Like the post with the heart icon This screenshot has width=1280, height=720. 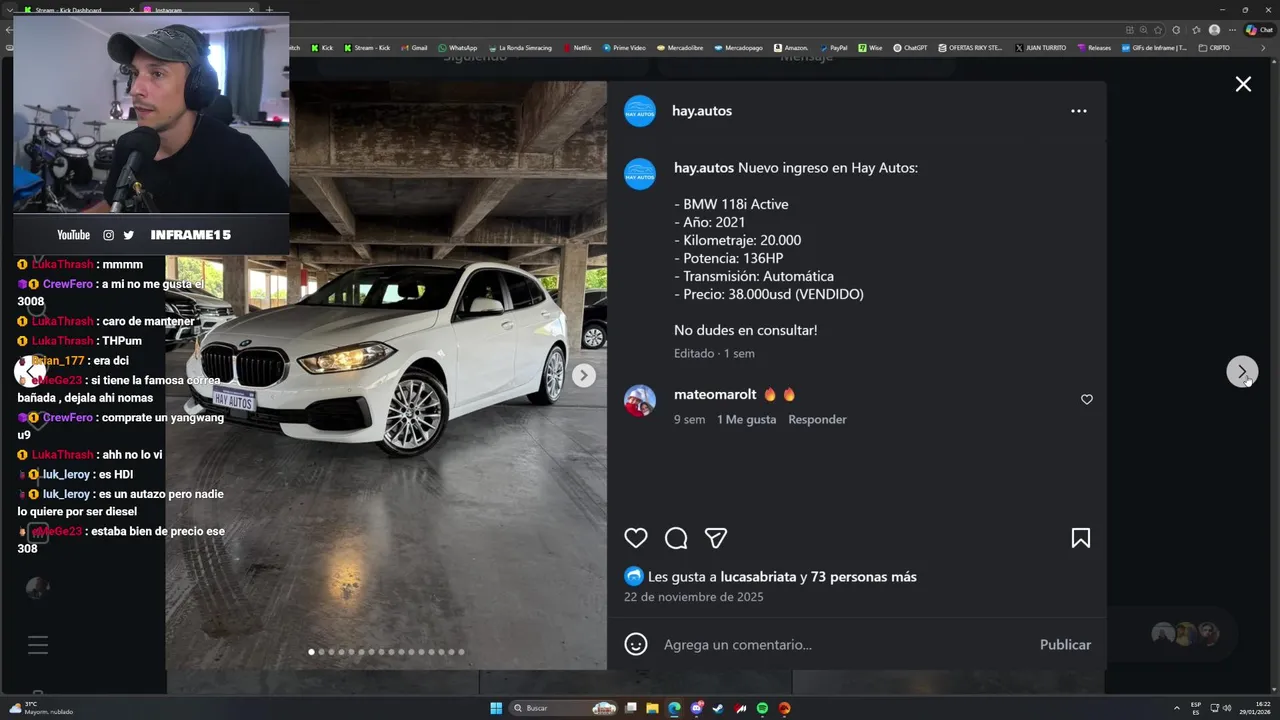(636, 538)
